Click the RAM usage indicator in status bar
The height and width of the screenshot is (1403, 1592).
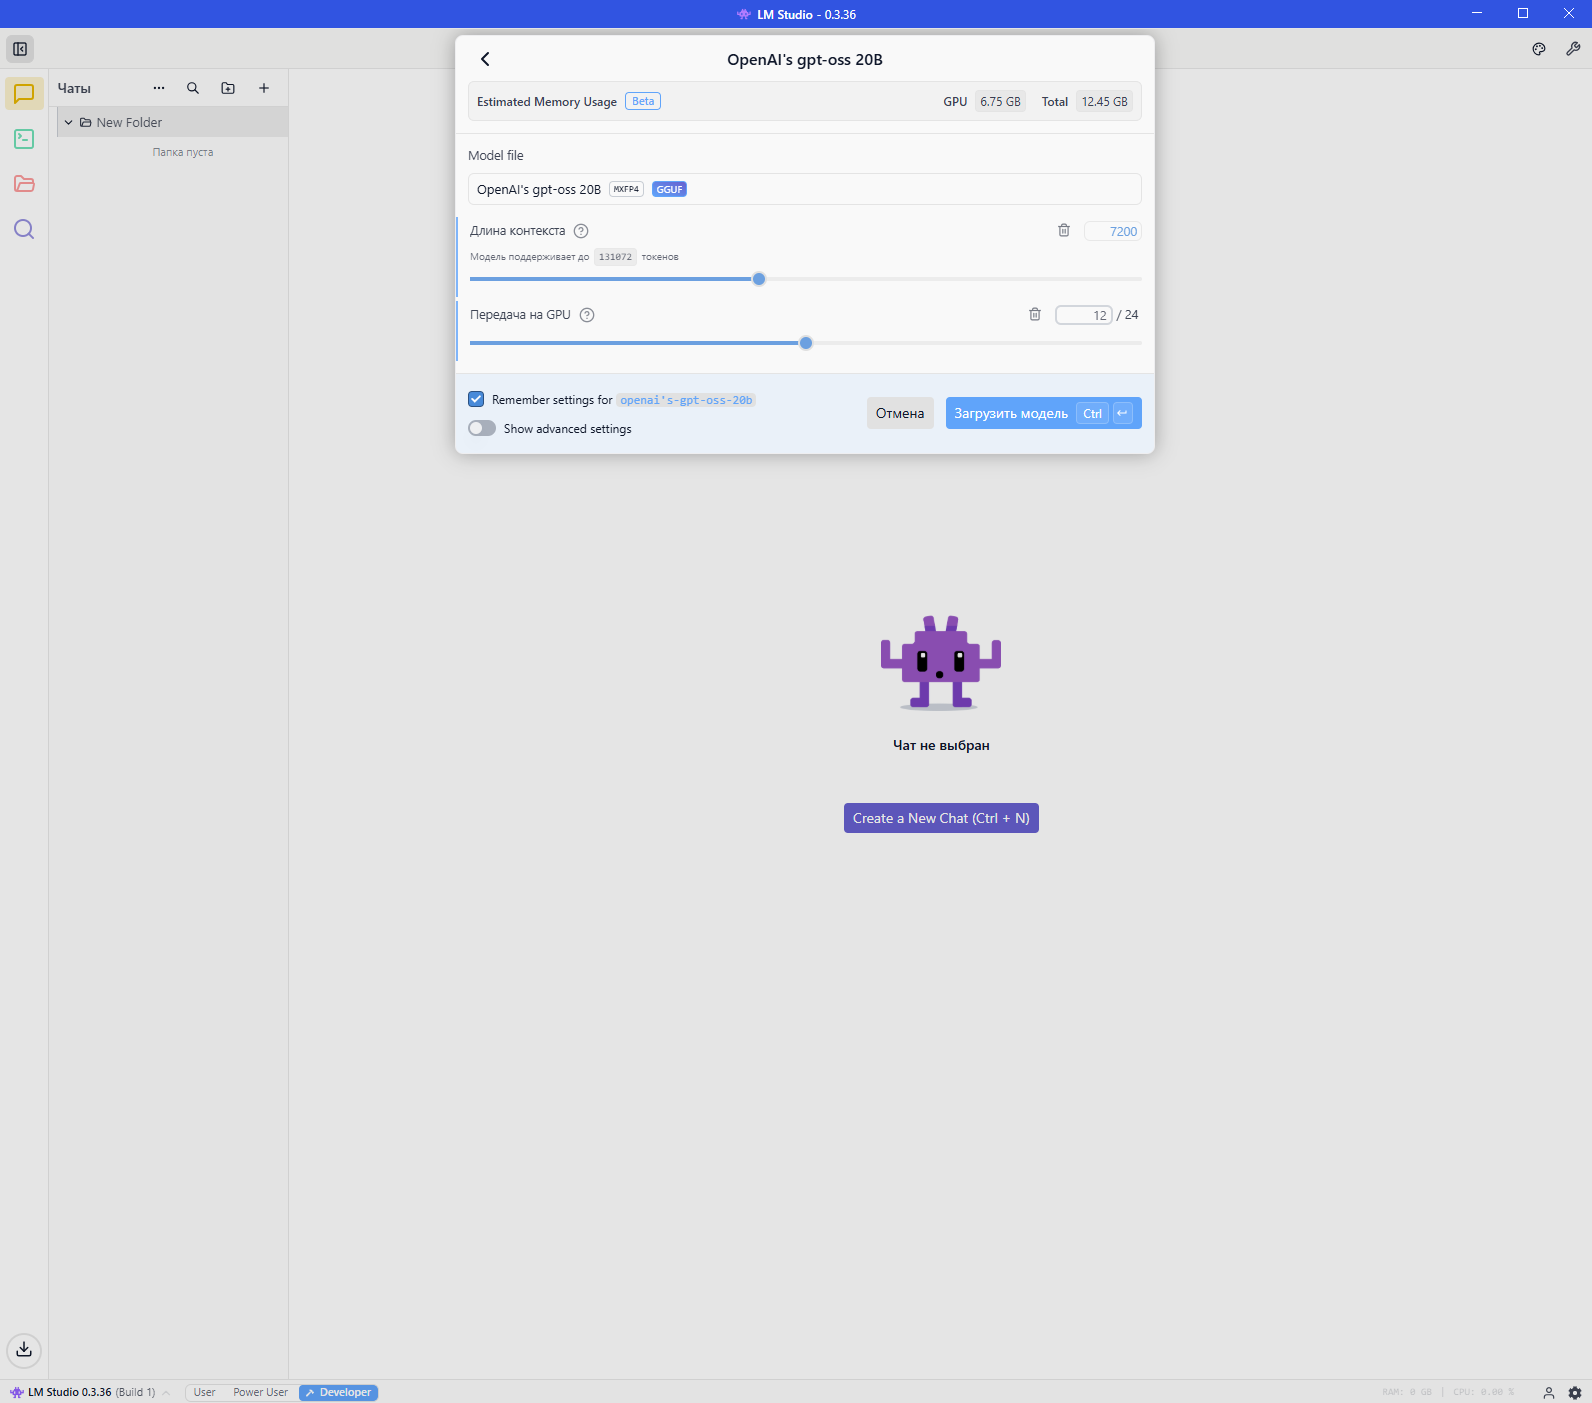pos(1407,1392)
